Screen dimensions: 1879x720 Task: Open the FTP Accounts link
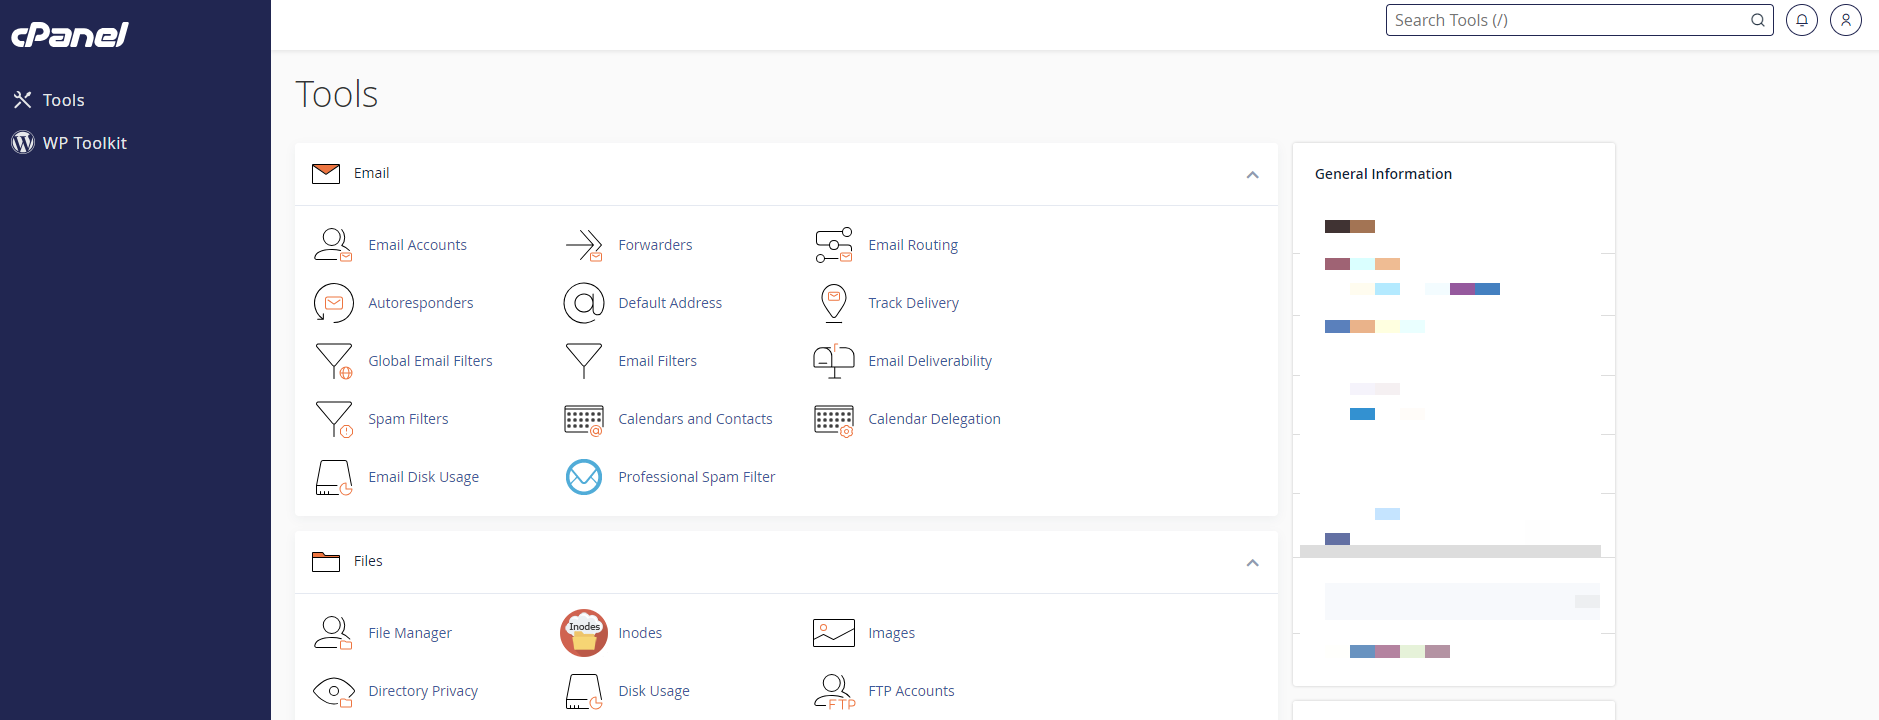click(x=911, y=691)
